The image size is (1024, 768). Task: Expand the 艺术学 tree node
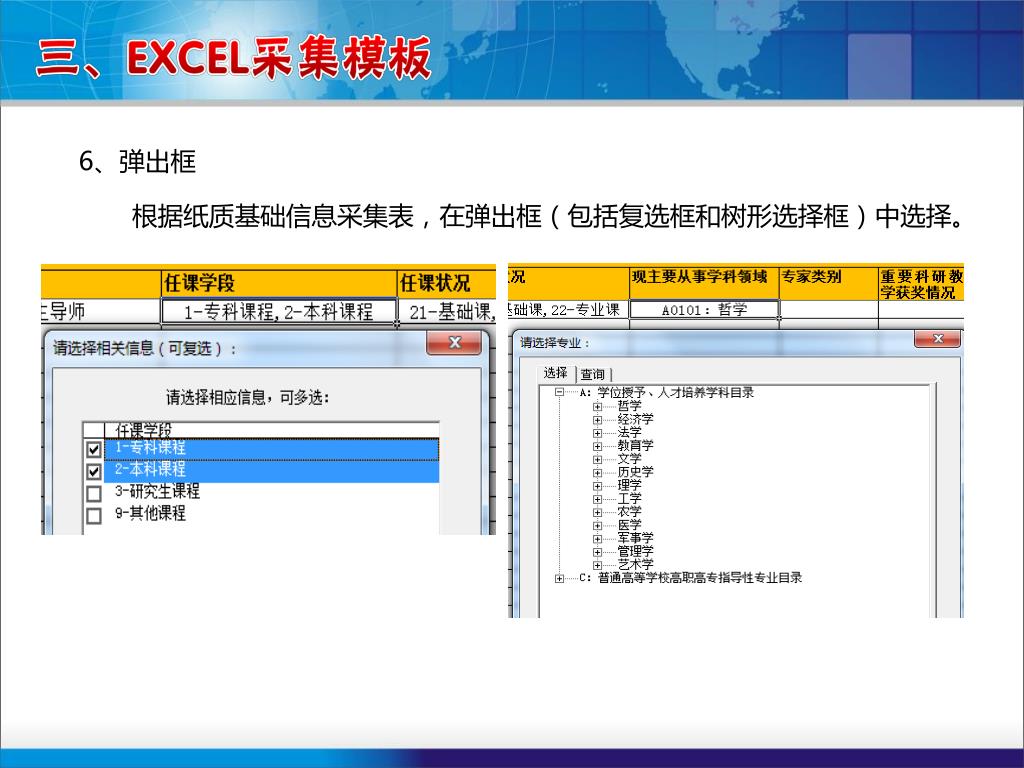pyautogui.click(x=597, y=565)
